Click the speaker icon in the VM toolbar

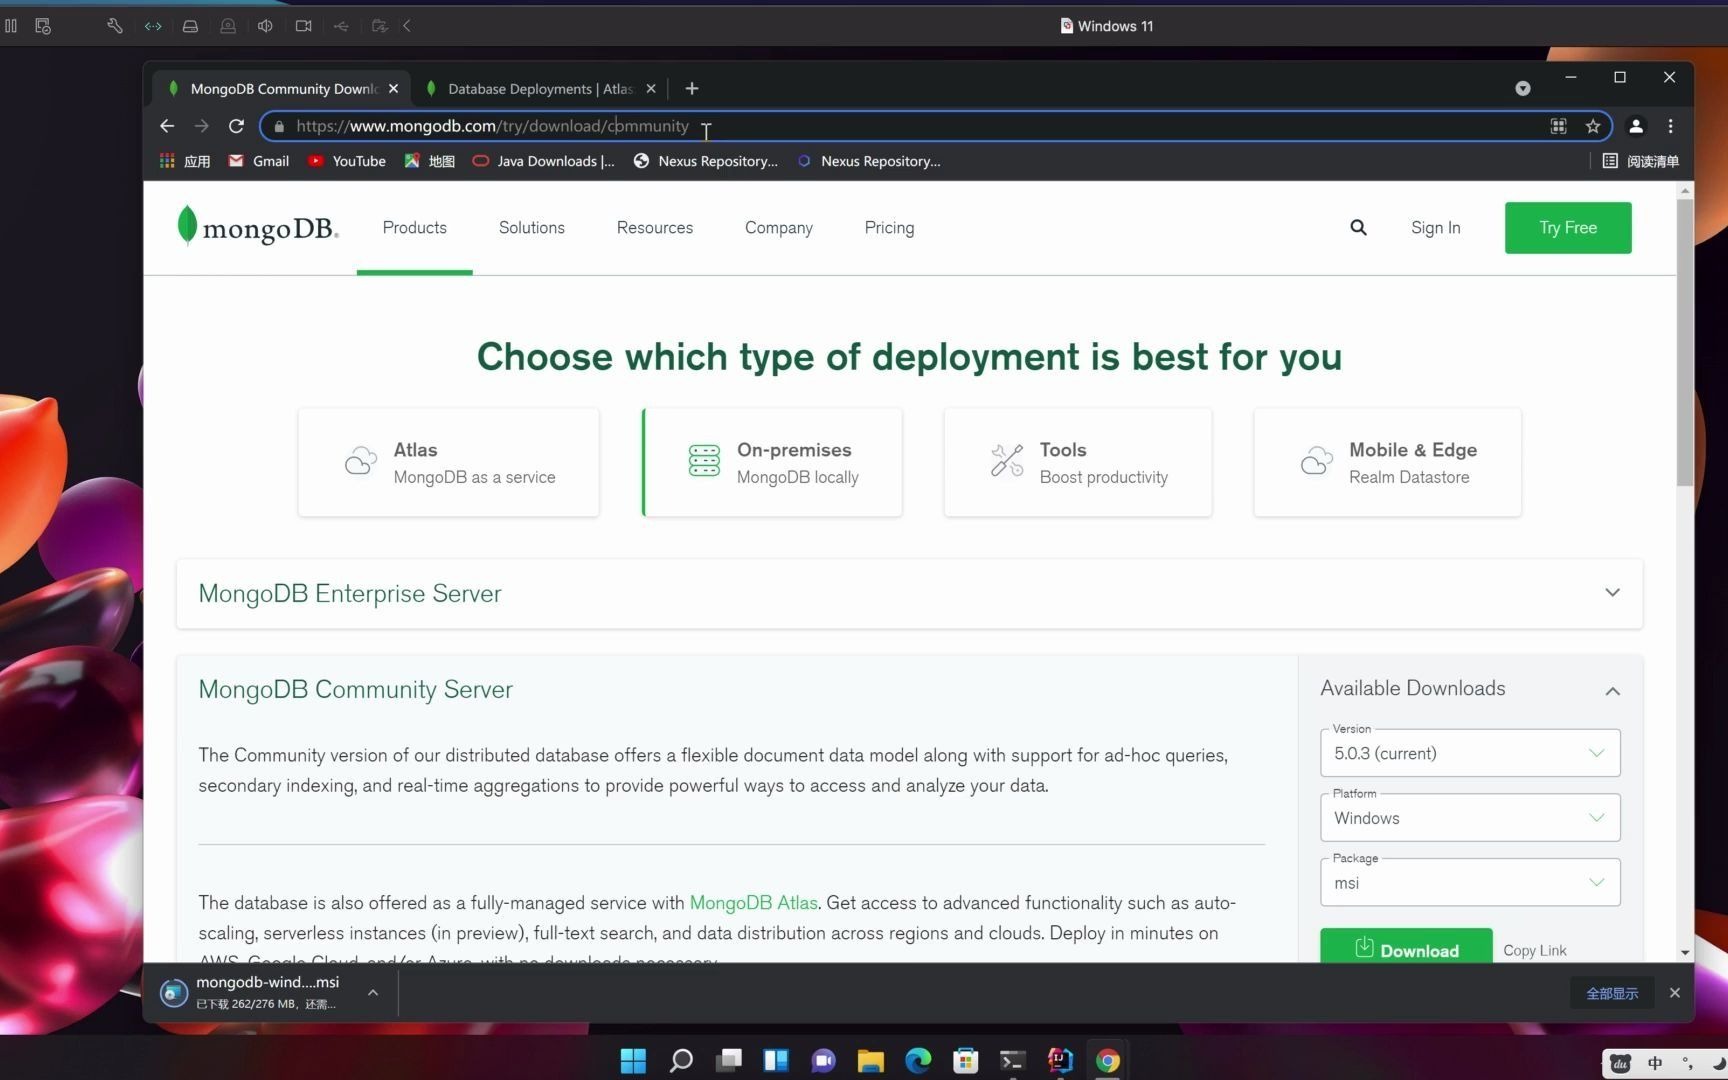pyautogui.click(x=265, y=26)
